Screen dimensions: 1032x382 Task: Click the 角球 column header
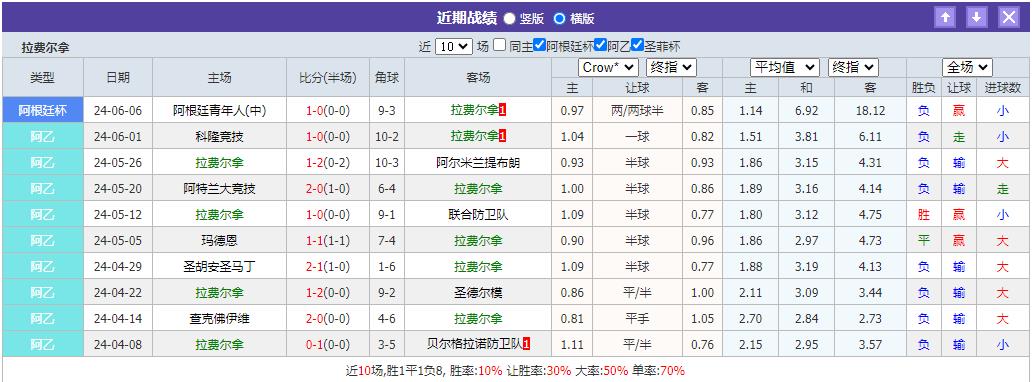pos(386,78)
